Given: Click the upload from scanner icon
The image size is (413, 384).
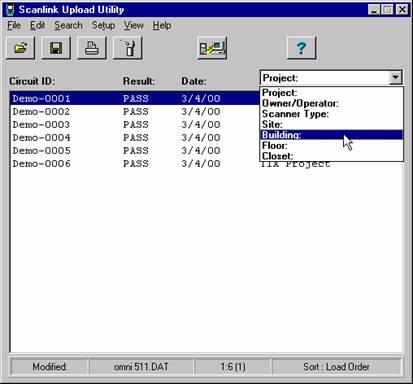Looking at the screenshot, I should tap(212, 48).
